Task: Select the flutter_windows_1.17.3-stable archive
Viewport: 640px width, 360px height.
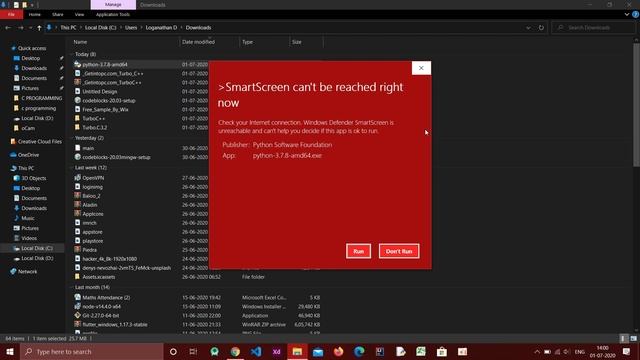Action: pyautogui.click(x=115, y=324)
